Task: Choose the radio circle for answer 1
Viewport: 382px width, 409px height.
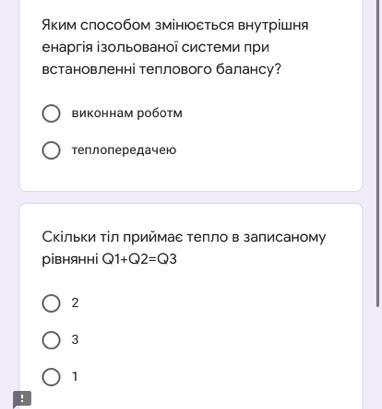Action: coord(51,377)
